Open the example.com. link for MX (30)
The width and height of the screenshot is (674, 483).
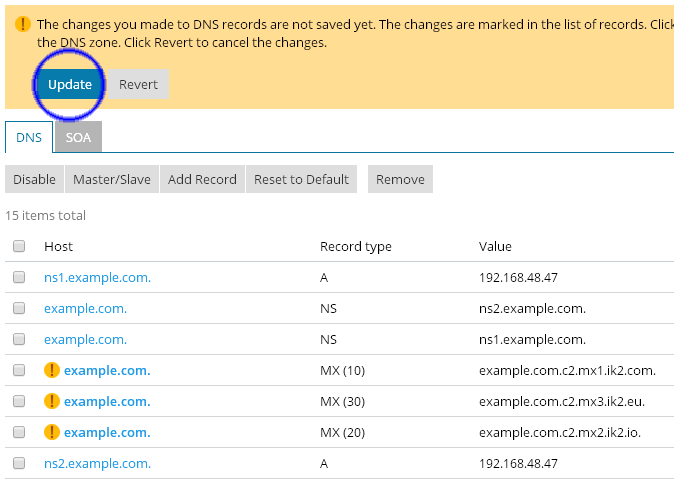(x=107, y=401)
